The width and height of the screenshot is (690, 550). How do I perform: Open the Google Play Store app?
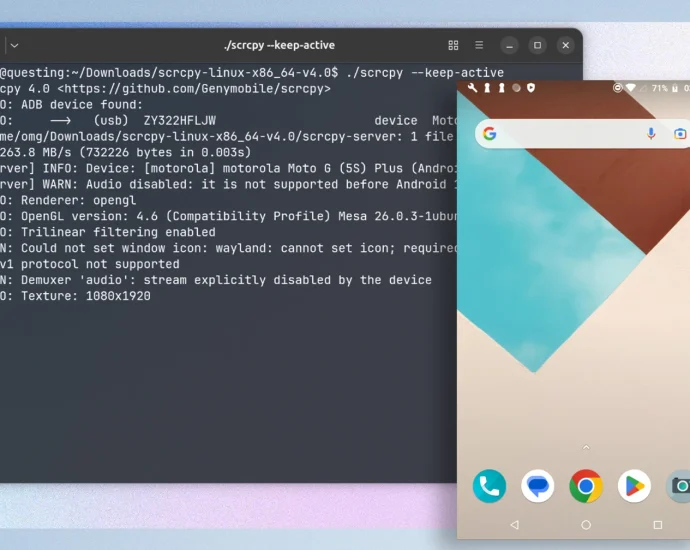point(634,486)
